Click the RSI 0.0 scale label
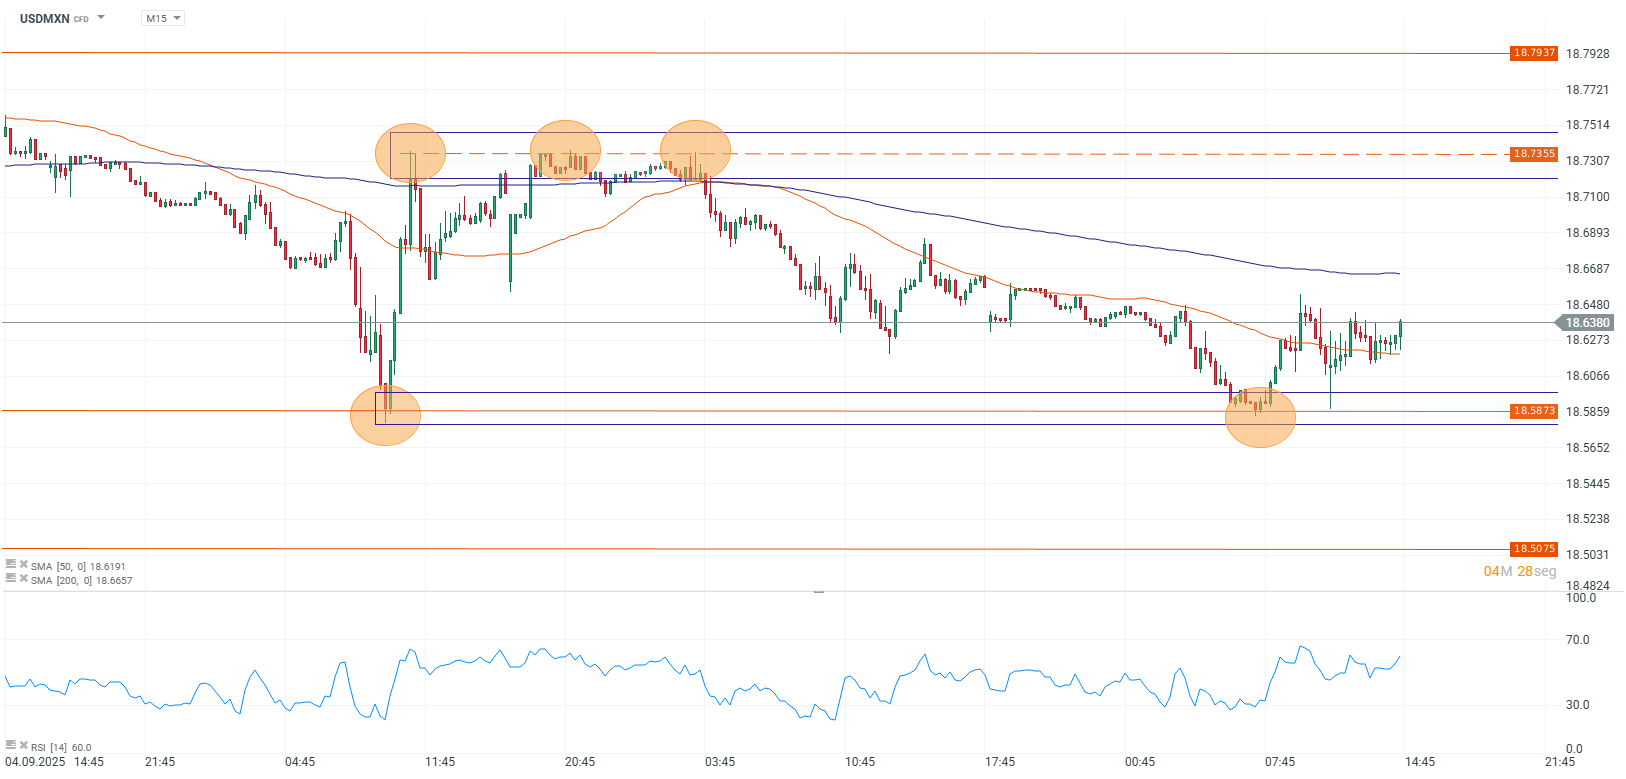The width and height of the screenshot is (1626, 779). [1574, 749]
